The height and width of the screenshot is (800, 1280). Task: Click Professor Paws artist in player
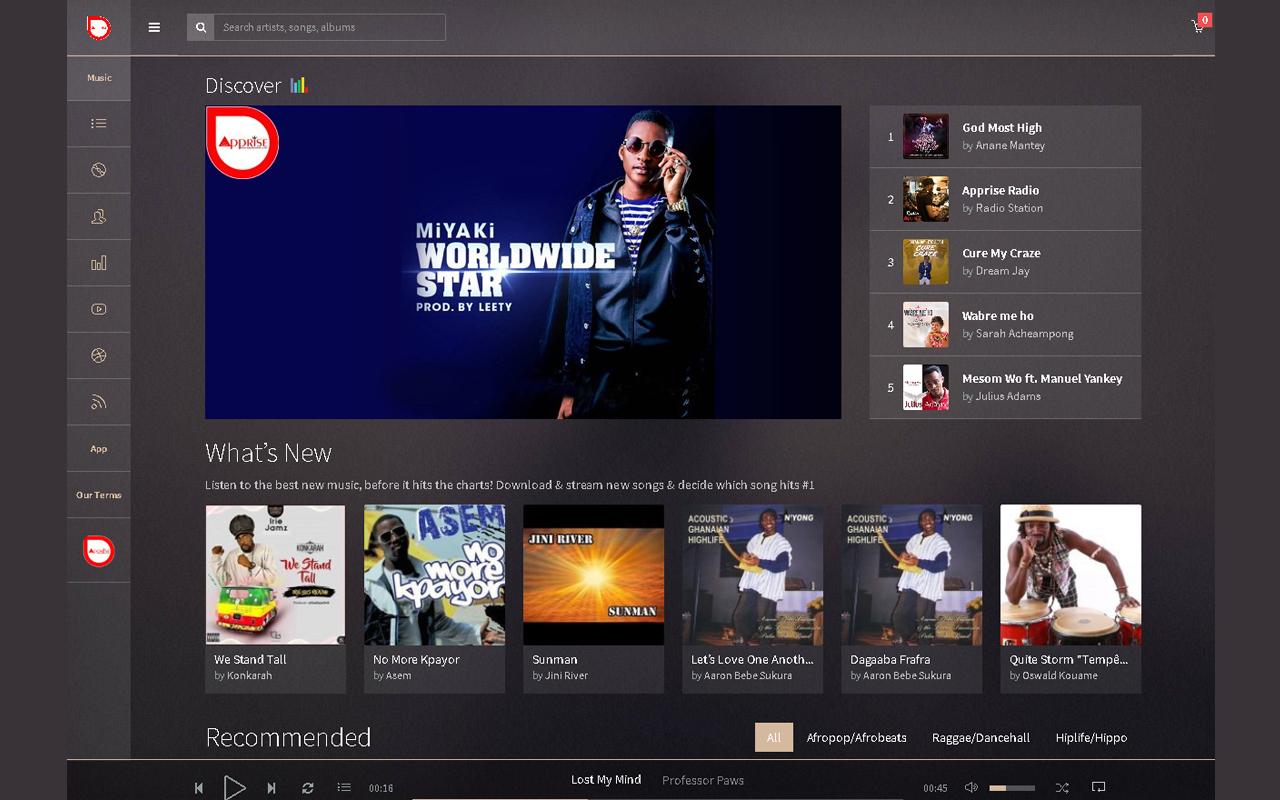[x=703, y=781]
